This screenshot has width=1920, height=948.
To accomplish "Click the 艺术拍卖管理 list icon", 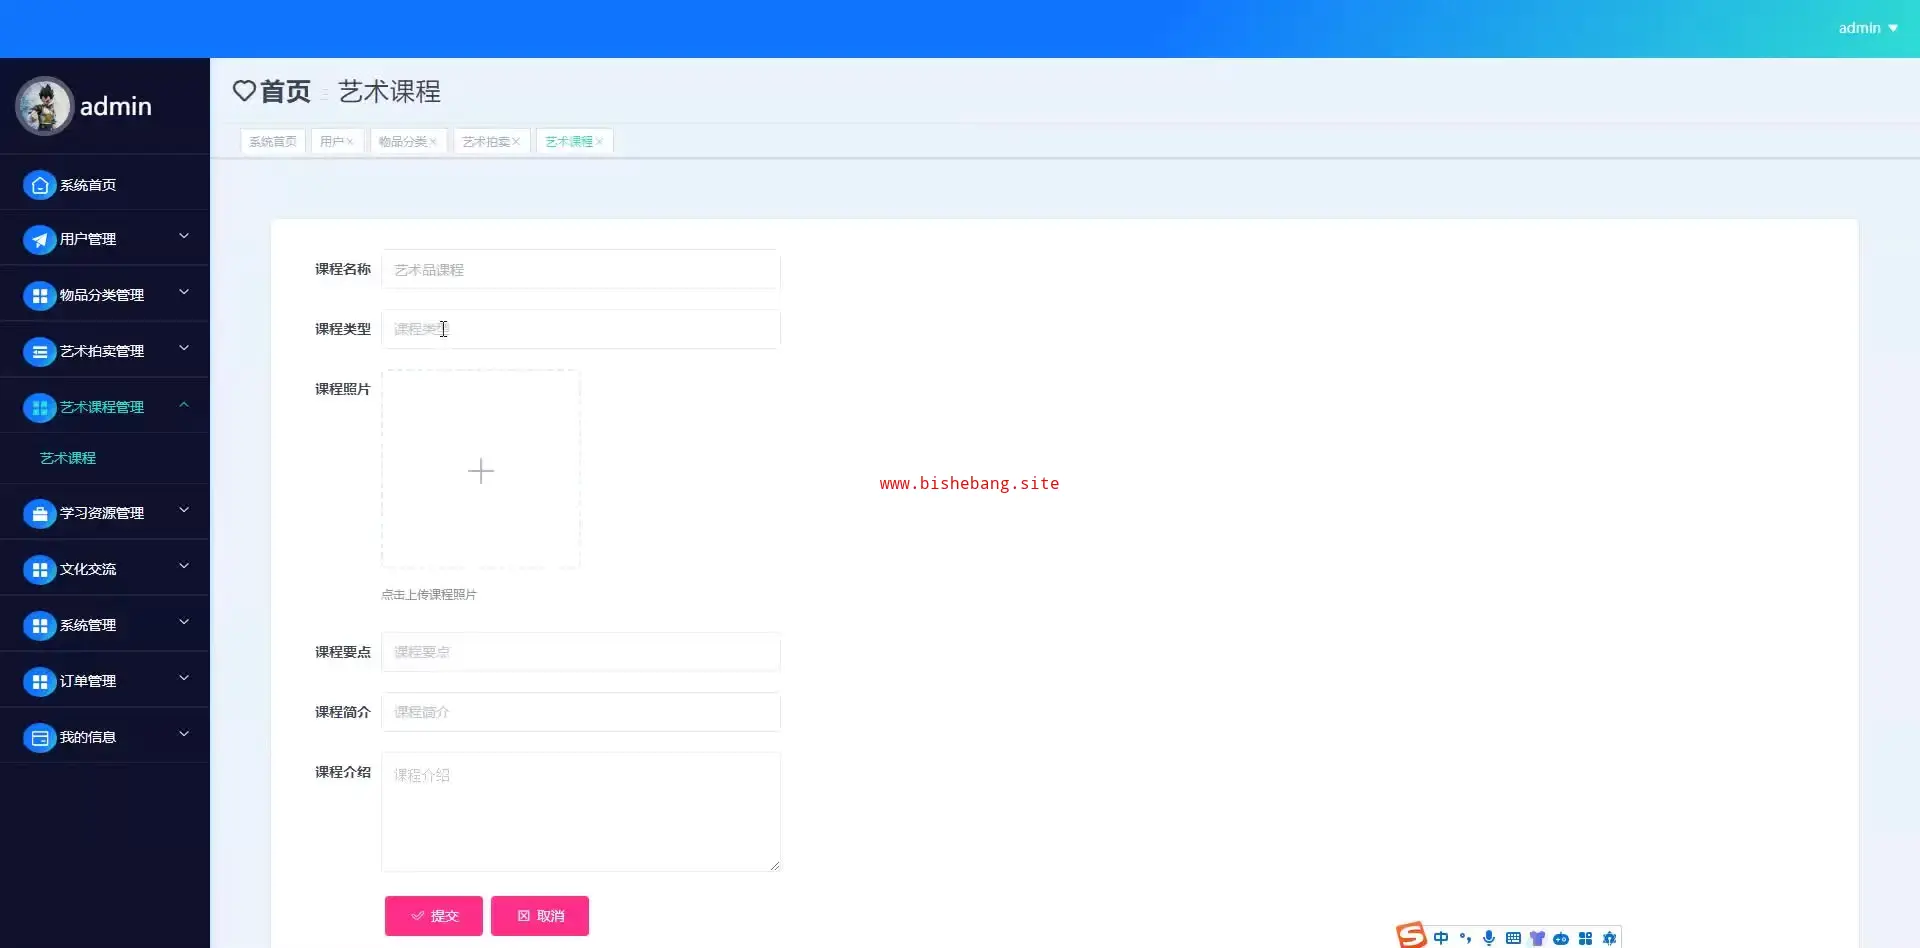I will (40, 351).
